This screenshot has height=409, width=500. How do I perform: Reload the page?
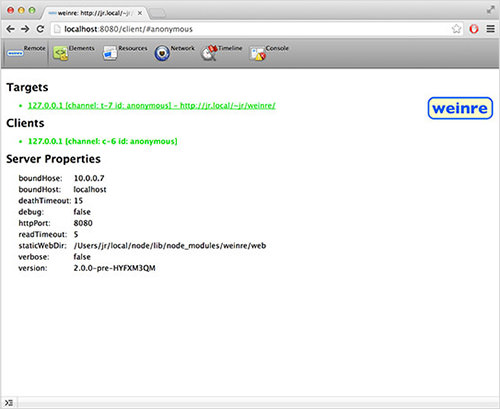(x=40, y=29)
